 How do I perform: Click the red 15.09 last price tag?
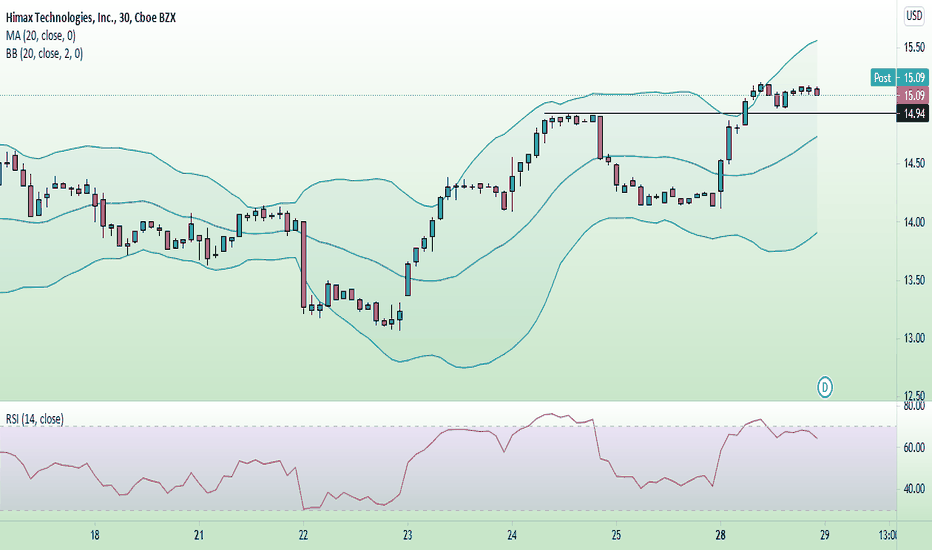pyautogui.click(x=912, y=95)
